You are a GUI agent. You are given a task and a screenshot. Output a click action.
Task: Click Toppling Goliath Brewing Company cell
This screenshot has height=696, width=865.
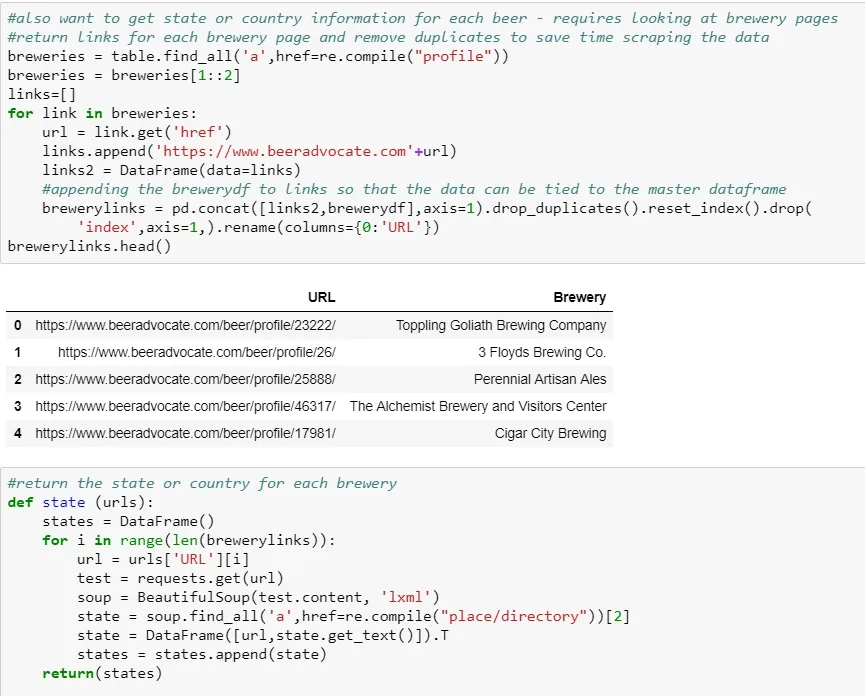[501, 325]
